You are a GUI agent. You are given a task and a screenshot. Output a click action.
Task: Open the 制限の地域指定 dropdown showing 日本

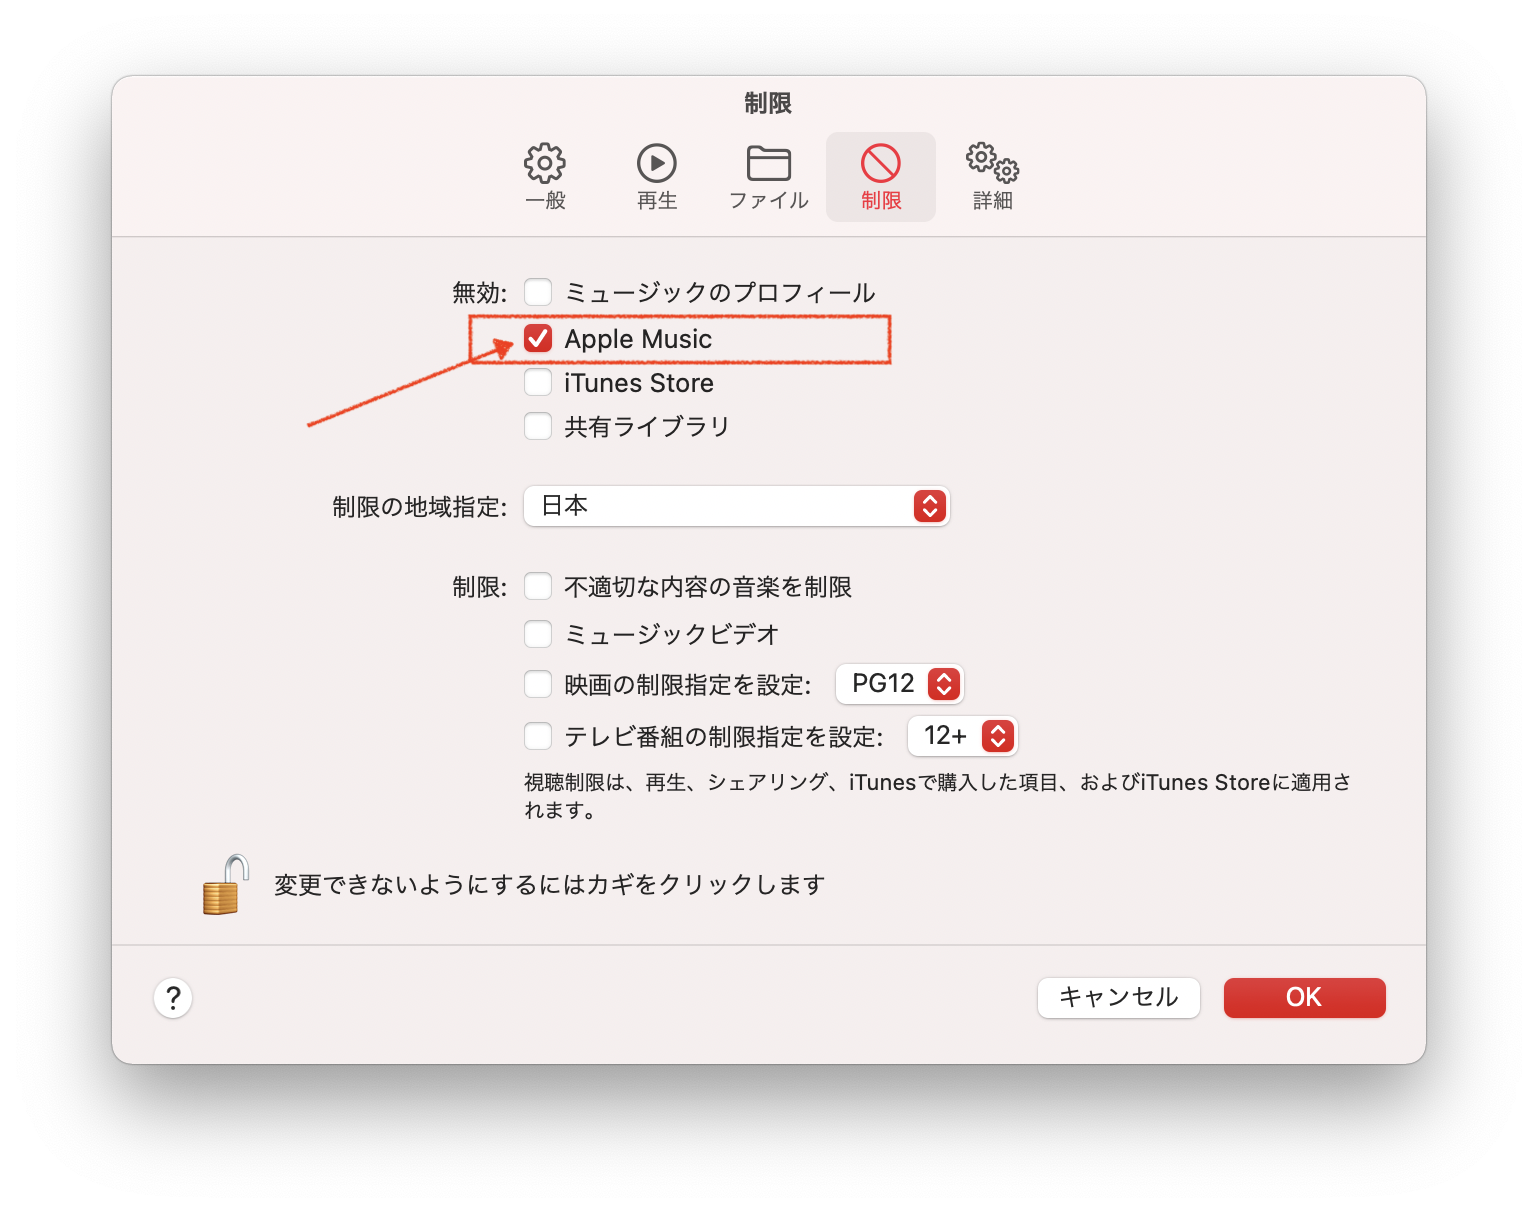coord(737,506)
